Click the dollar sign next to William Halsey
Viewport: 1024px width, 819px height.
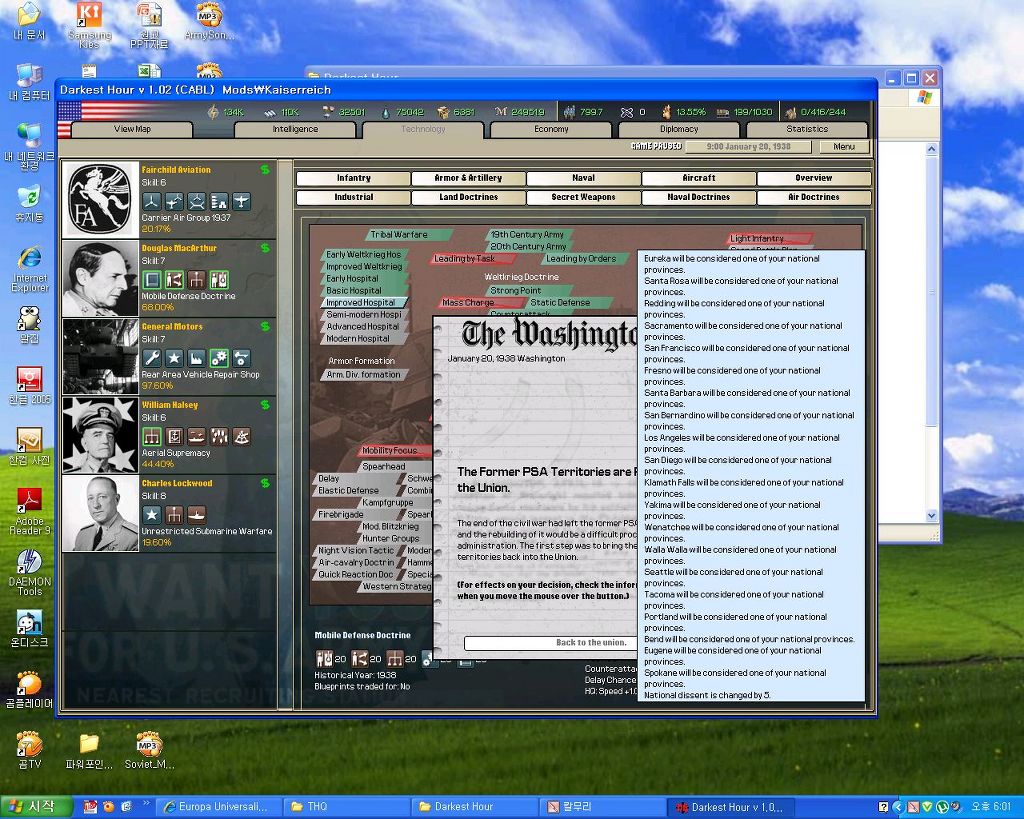click(x=264, y=405)
